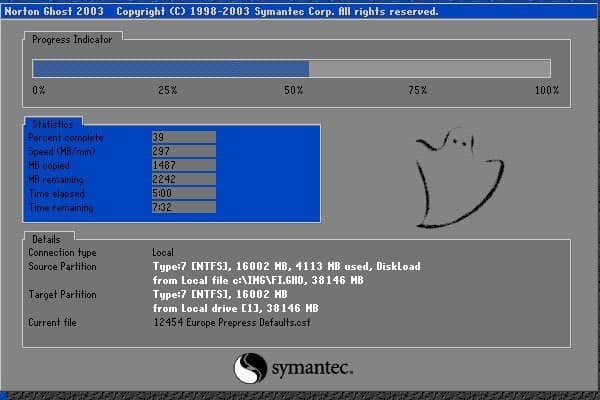Select the Time elapsed value field
This screenshot has width=600, height=400.
pos(182,193)
